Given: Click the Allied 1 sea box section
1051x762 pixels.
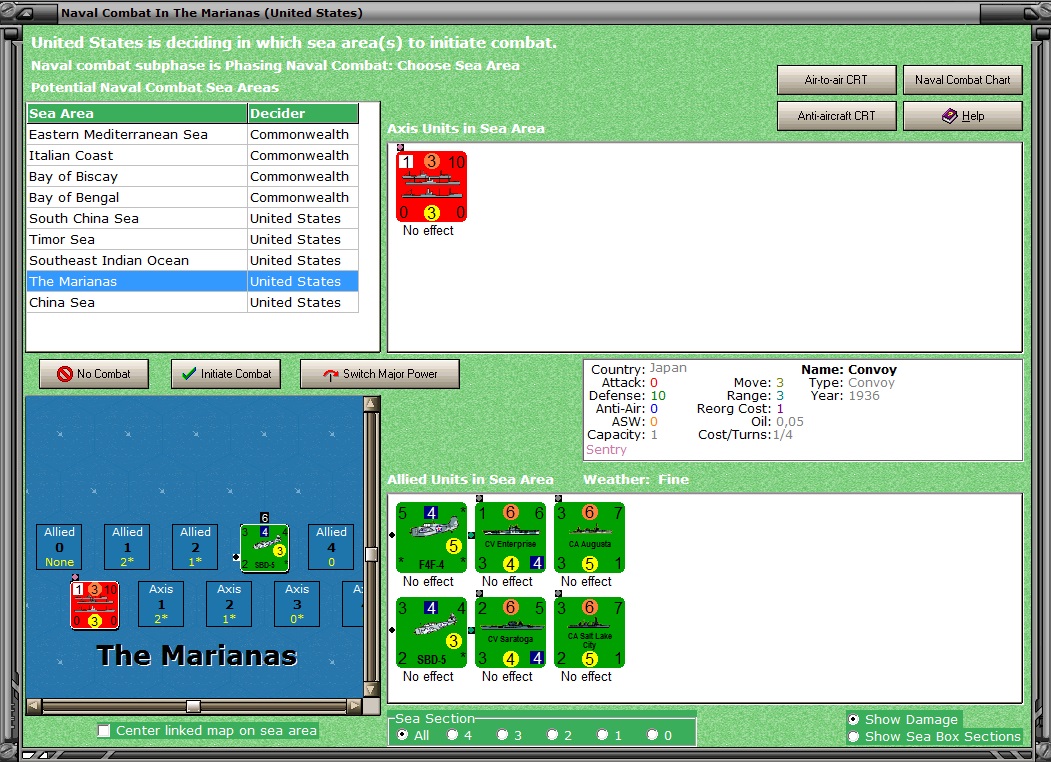Looking at the screenshot, I should pos(127,547).
